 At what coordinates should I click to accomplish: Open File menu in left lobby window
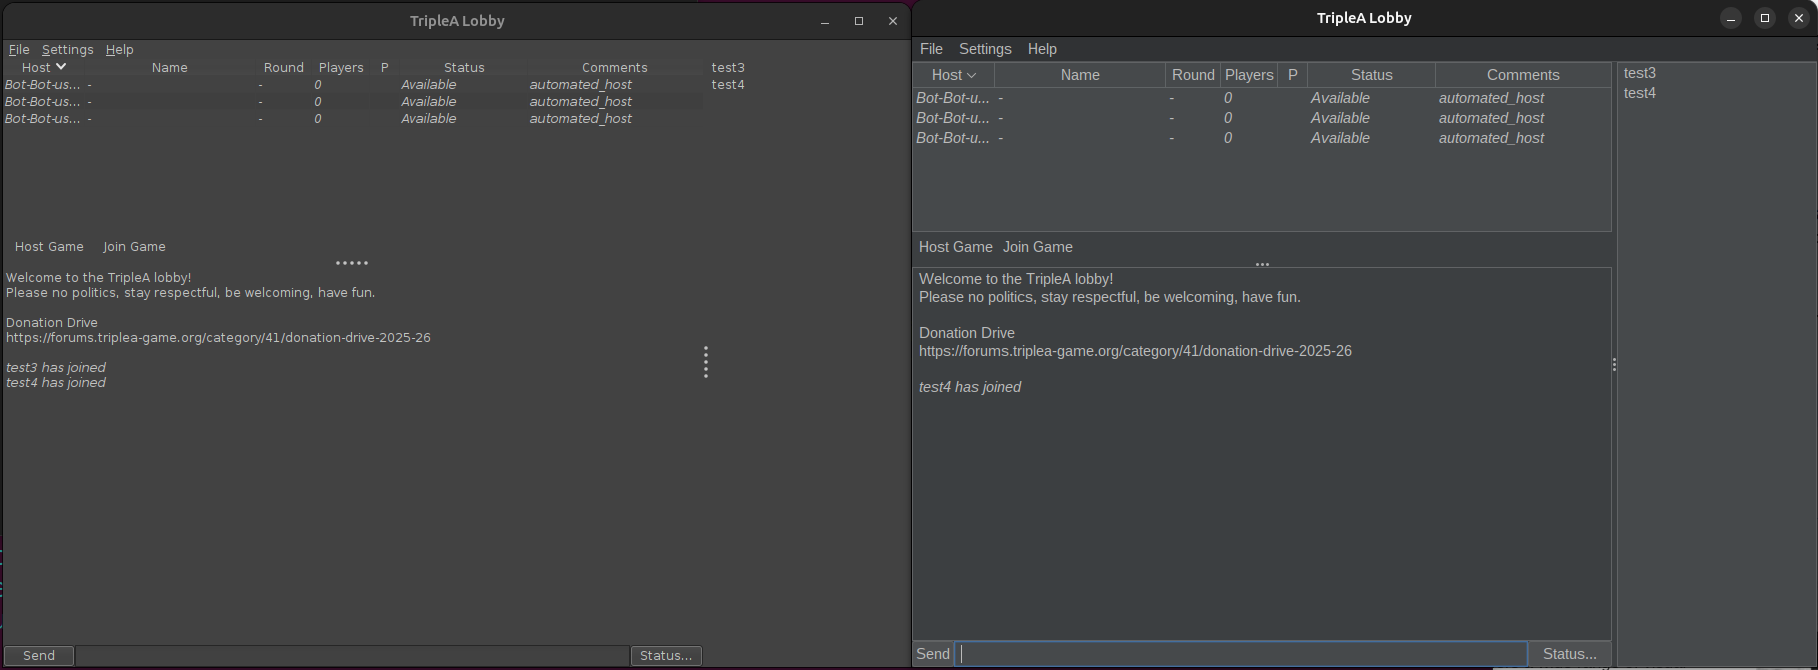[19, 49]
